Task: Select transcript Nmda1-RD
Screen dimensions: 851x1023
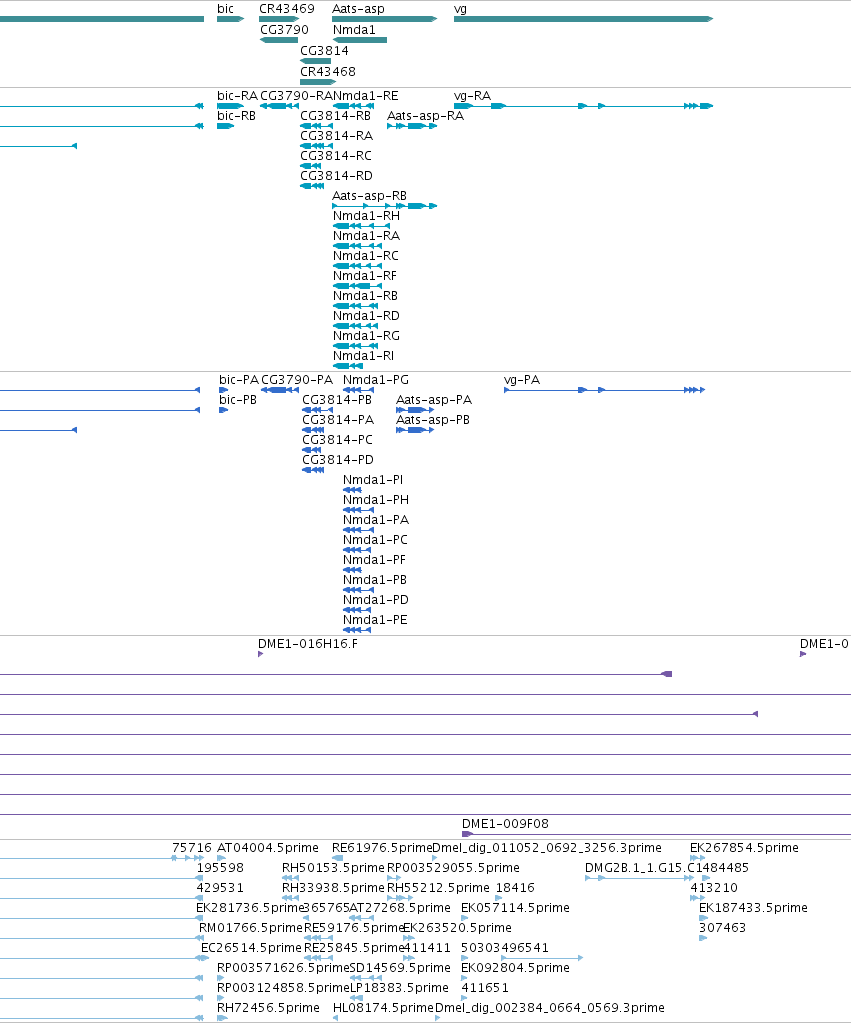Action: (x=356, y=326)
